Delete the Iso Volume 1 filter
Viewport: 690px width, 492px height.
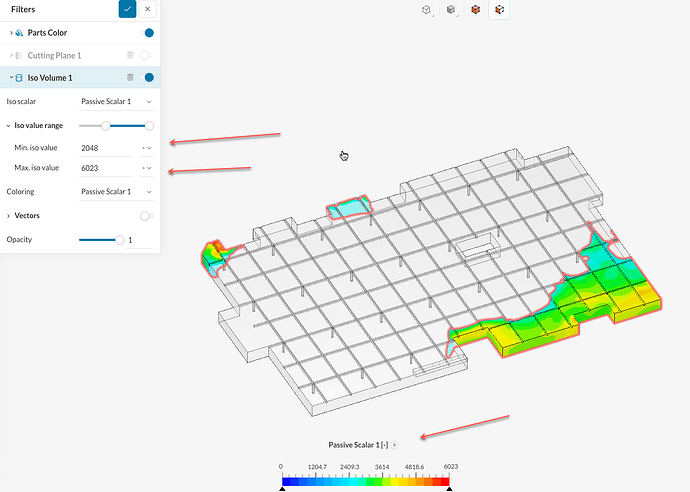pos(130,77)
